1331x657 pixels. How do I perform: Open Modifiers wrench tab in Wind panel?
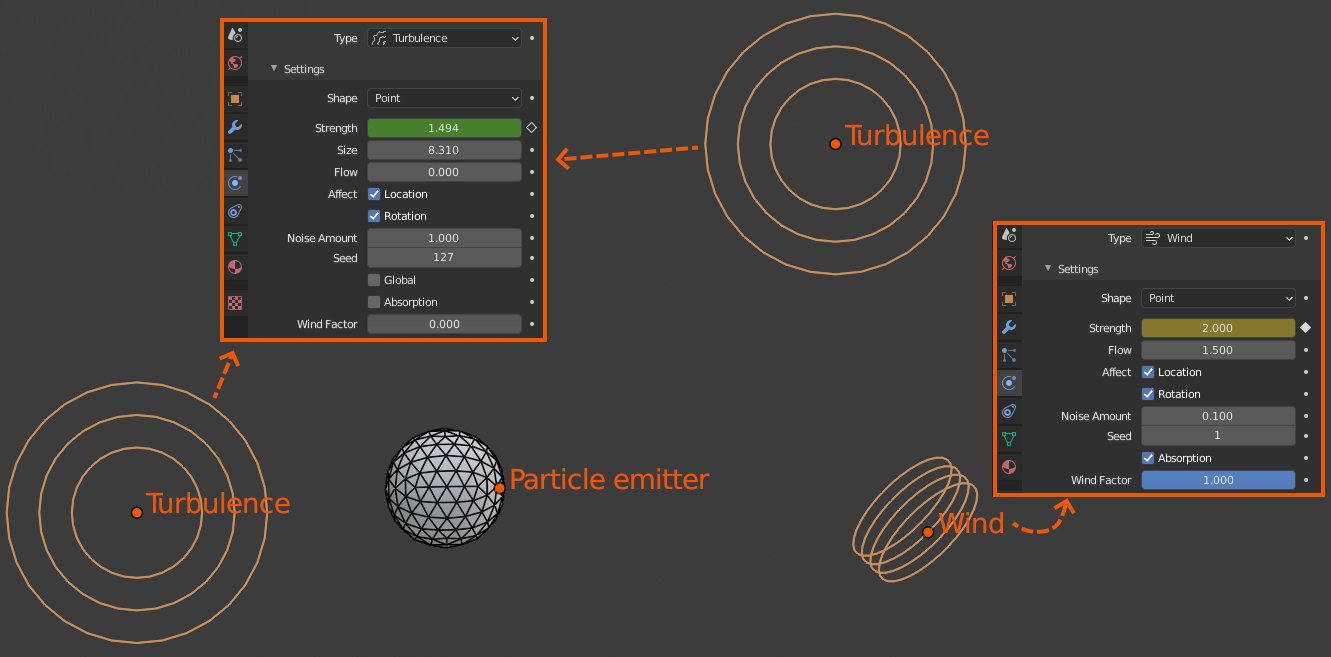pyautogui.click(x=1009, y=327)
